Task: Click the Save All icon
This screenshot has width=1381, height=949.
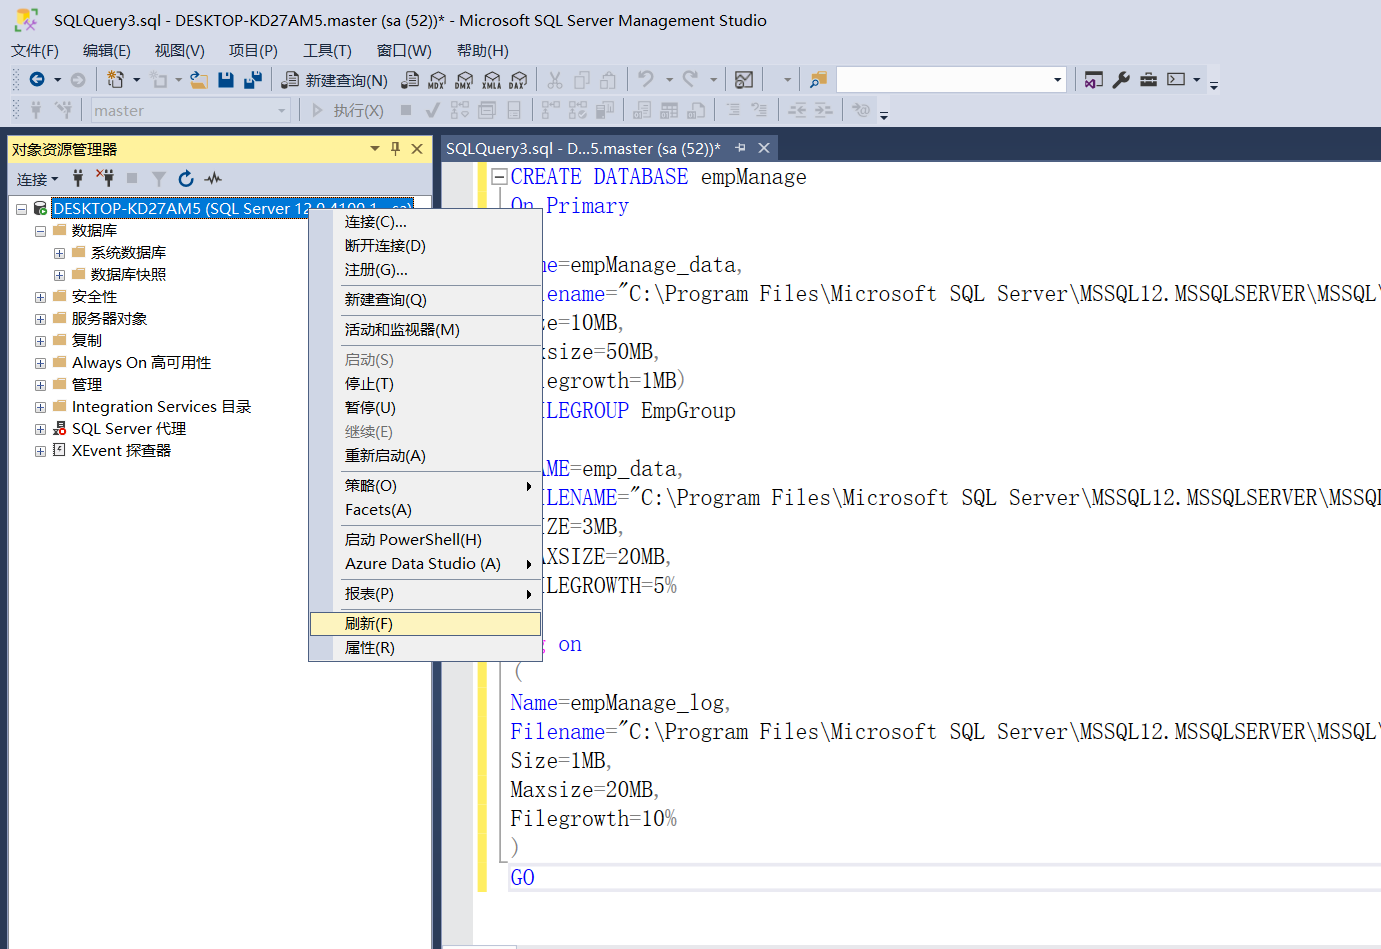Action: click(x=253, y=80)
